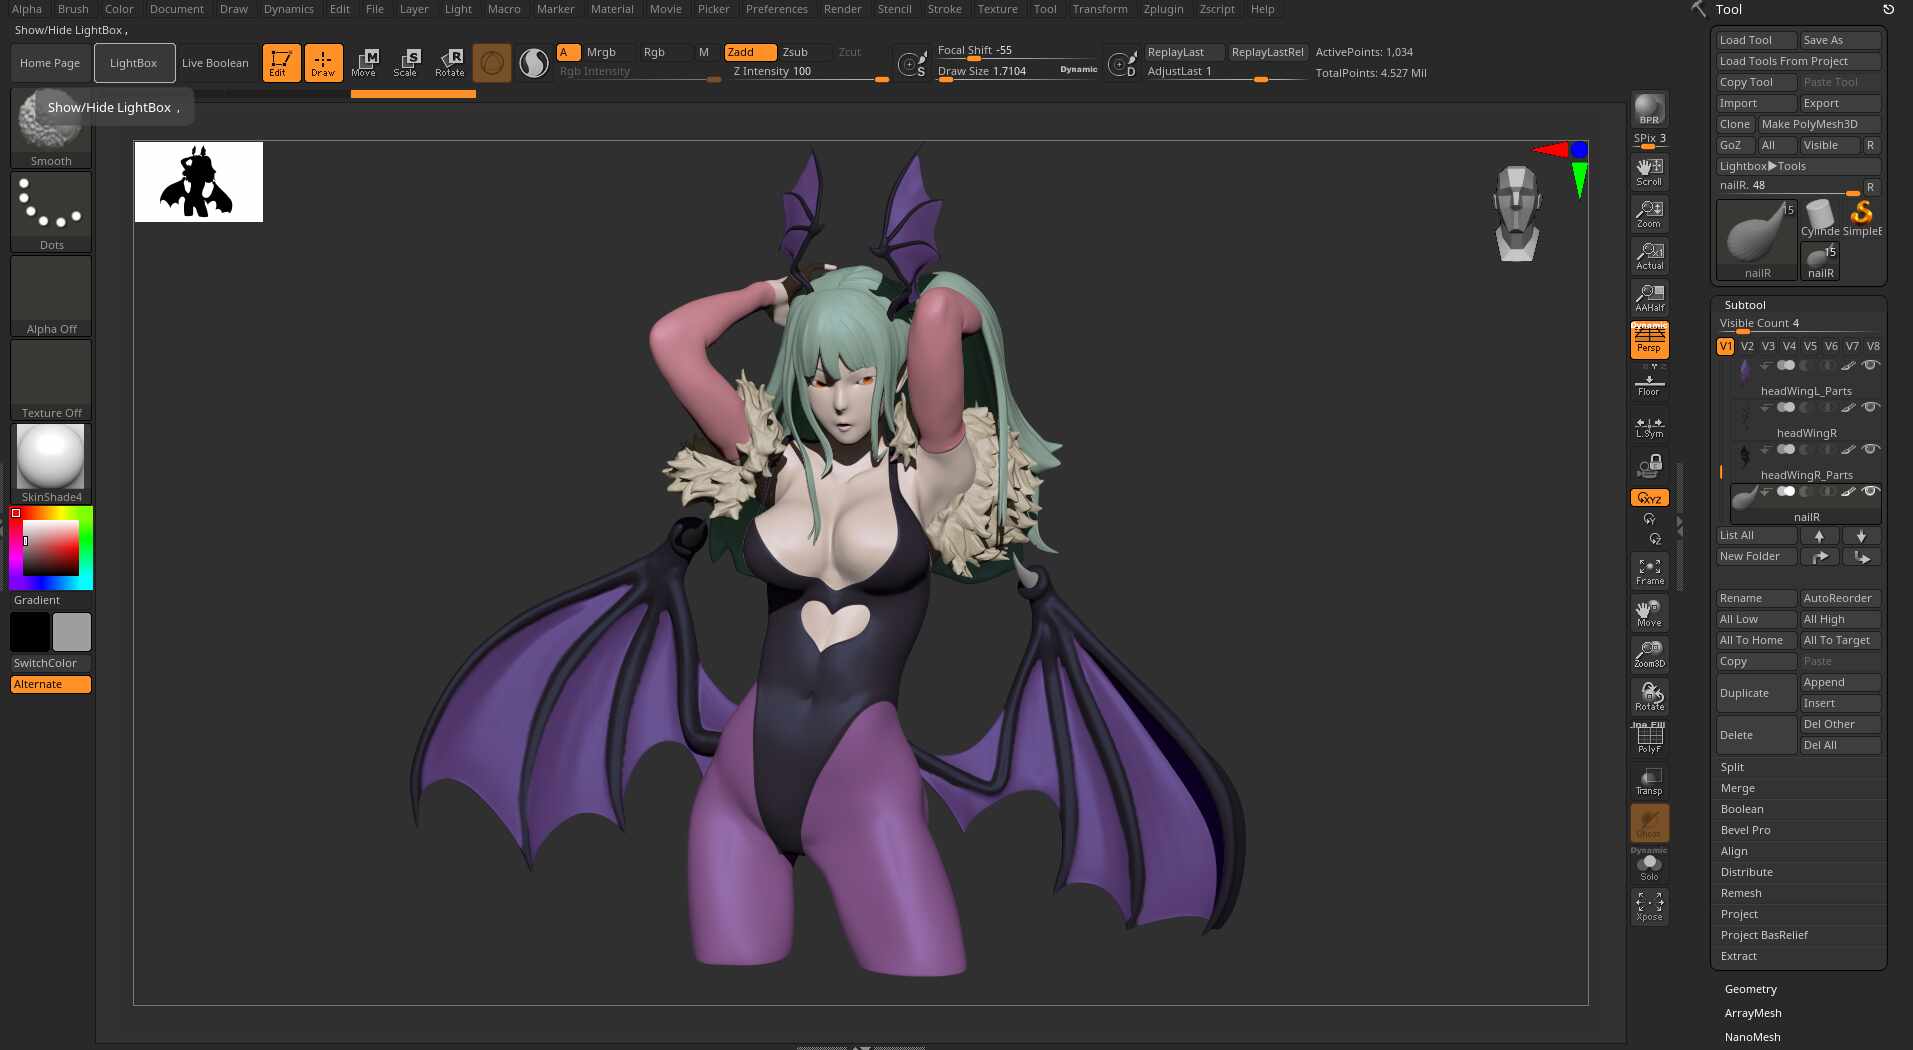Open the Smooth brush thumbnail
The image size is (1913, 1050).
pyautogui.click(x=51, y=128)
